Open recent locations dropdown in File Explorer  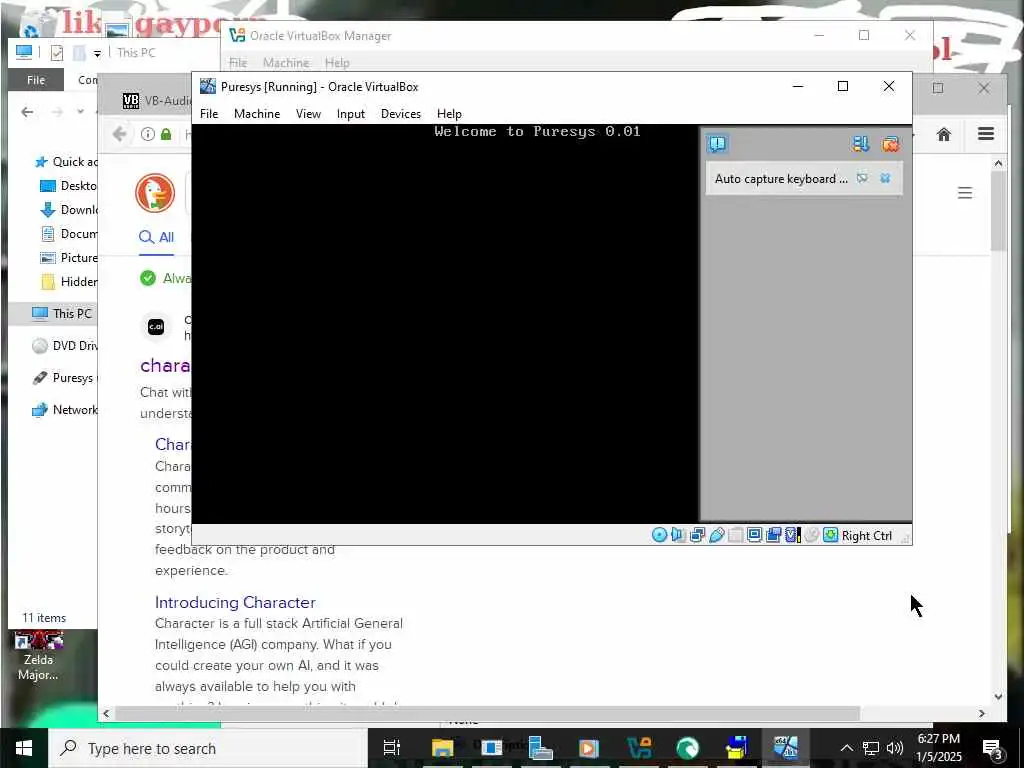tap(80, 112)
